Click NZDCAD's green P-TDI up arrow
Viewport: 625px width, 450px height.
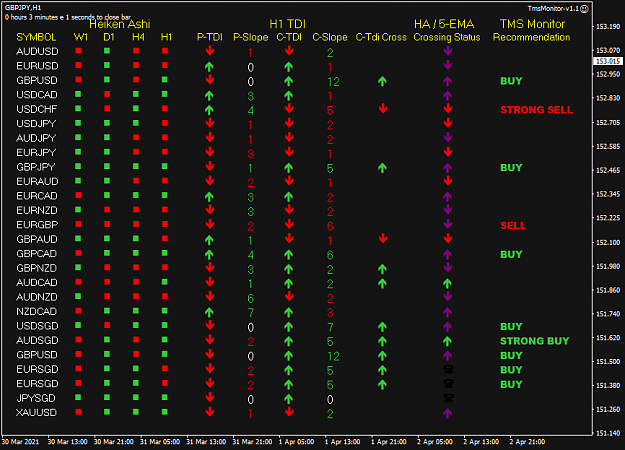(x=209, y=312)
